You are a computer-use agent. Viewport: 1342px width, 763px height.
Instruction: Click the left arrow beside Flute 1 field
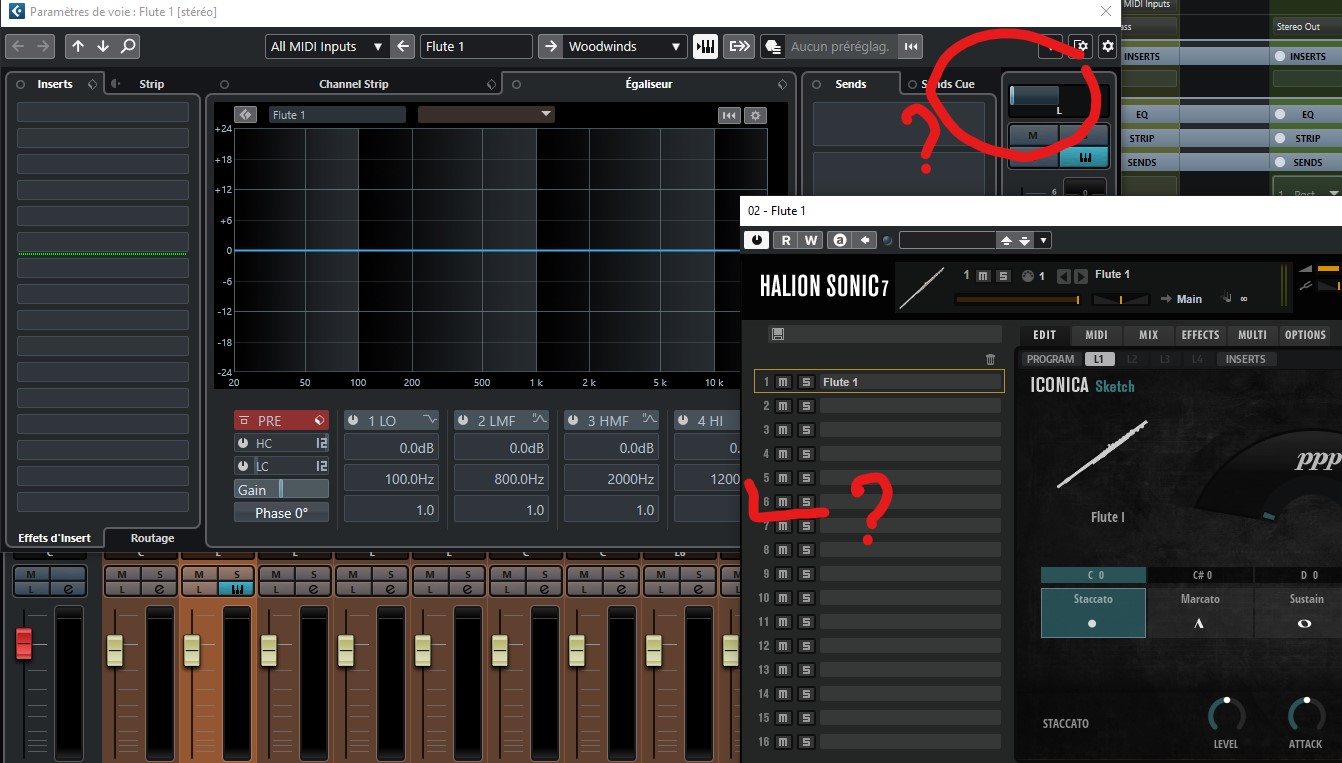coord(403,46)
